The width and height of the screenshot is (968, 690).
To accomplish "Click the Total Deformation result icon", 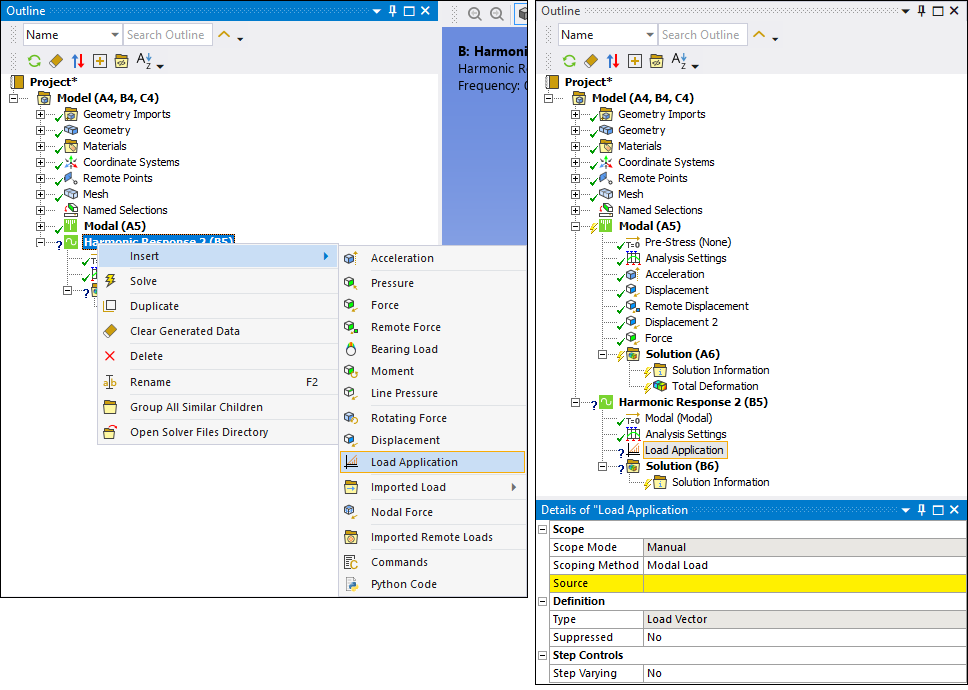I will [660, 386].
